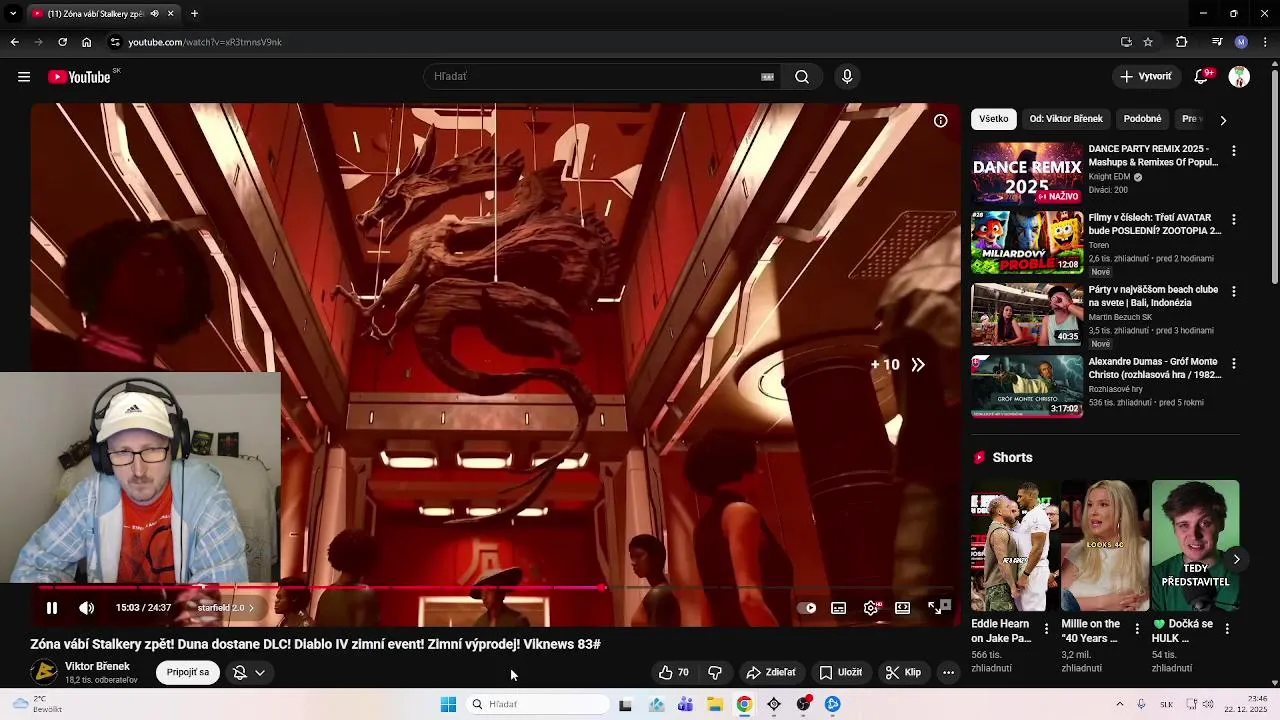Open Microsoft Teams from taskbar

685,704
